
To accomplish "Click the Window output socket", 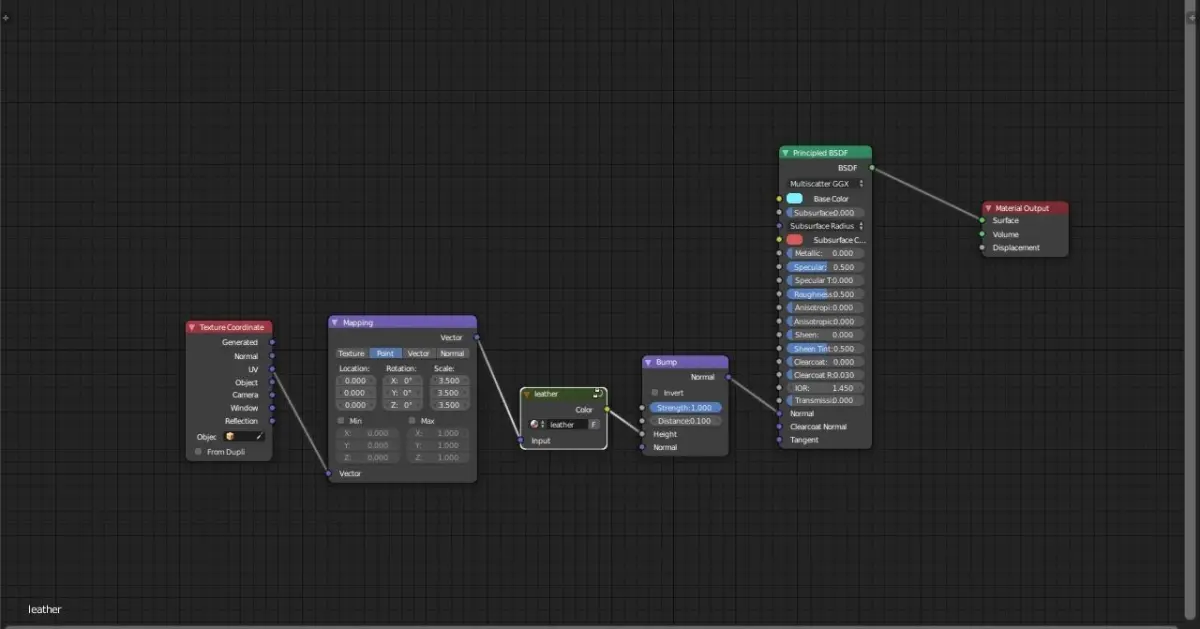I will click(272, 408).
